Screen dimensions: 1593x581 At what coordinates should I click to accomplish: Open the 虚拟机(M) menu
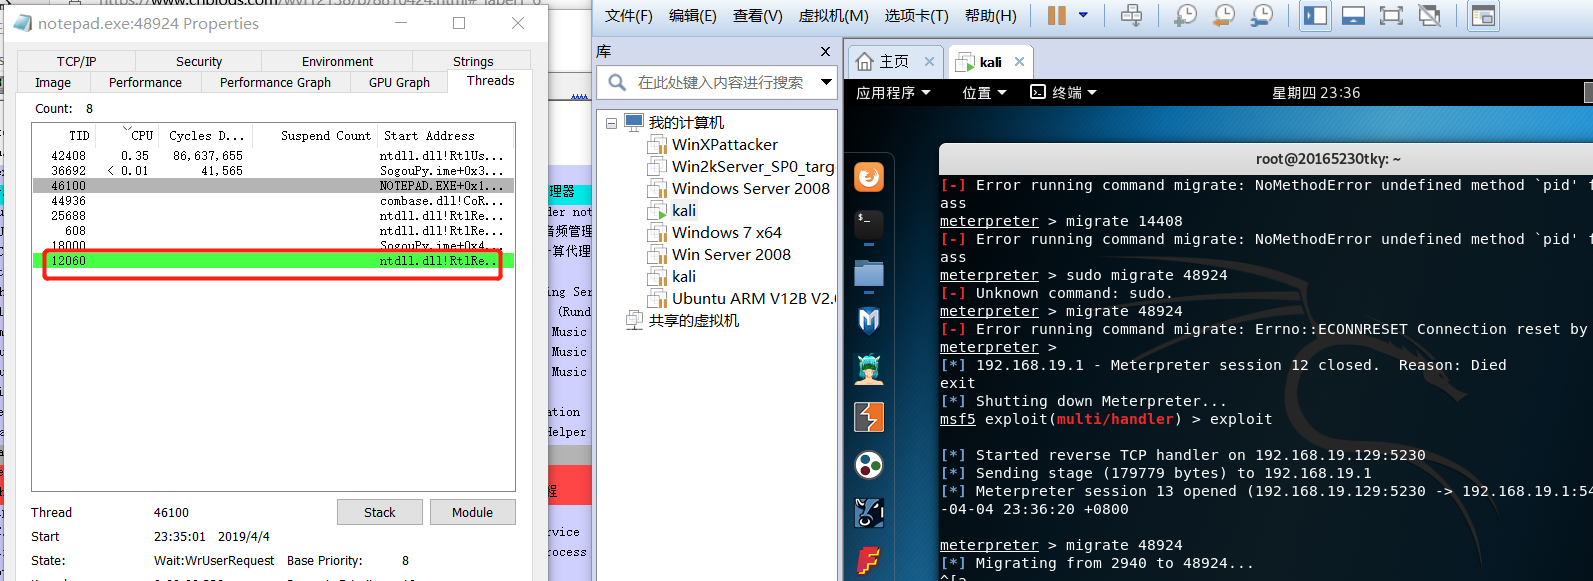pyautogui.click(x=833, y=16)
